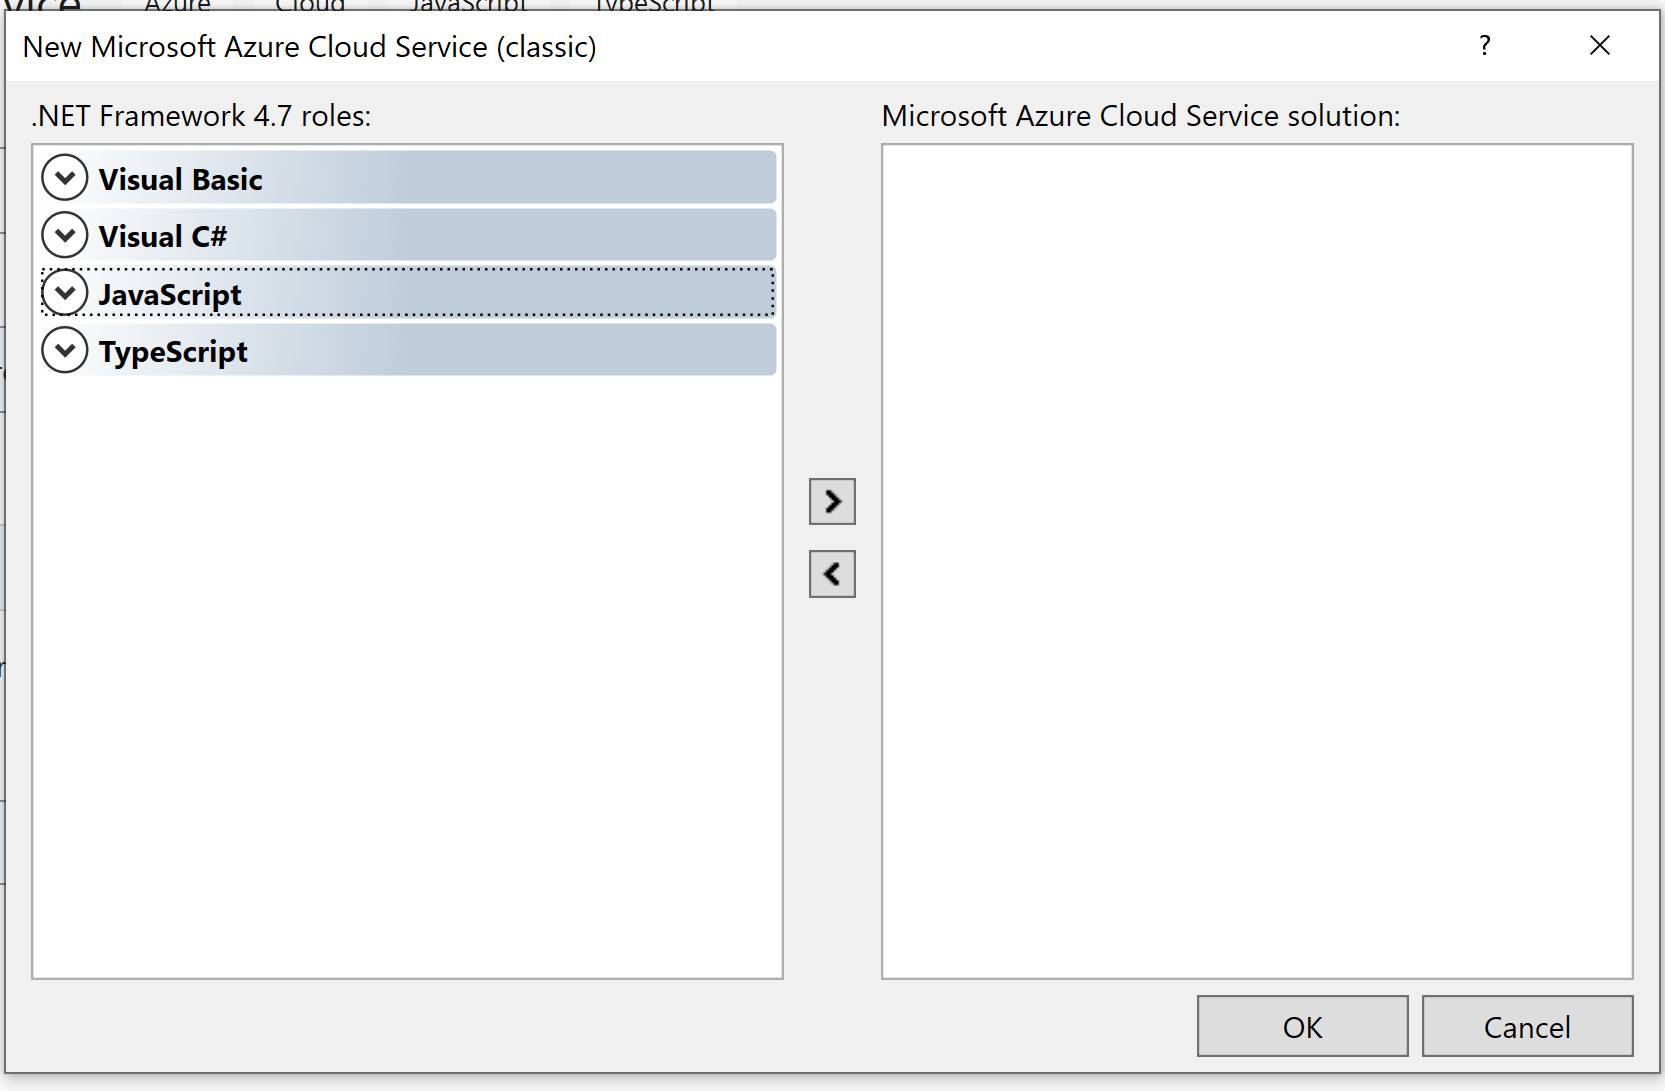1665x1091 pixels.
Task: Confirm selection with the OK button
Action: 1301,1026
